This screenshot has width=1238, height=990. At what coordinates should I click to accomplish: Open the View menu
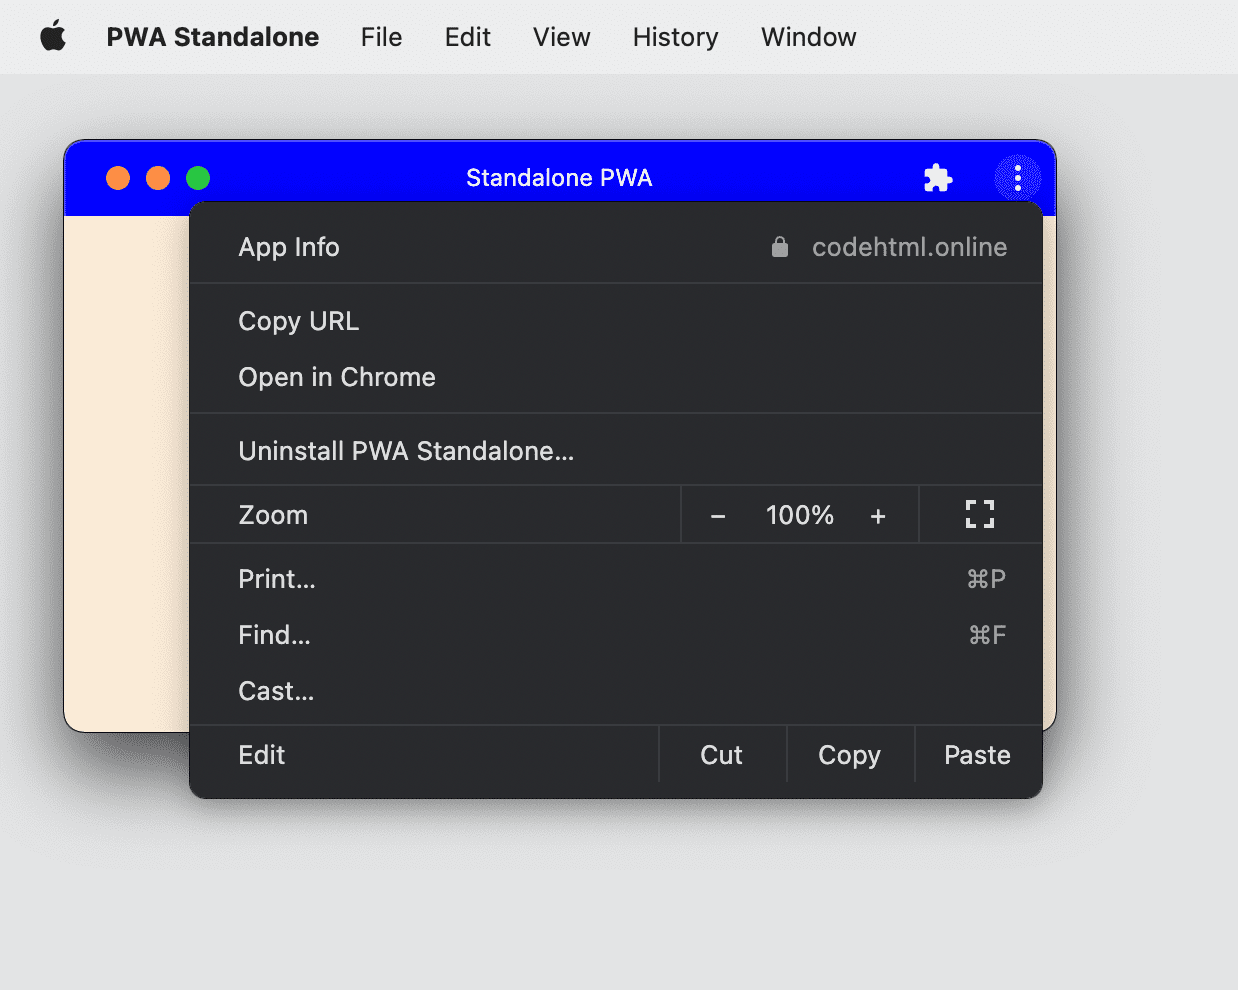pyautogui.click(x=561, y=37)
